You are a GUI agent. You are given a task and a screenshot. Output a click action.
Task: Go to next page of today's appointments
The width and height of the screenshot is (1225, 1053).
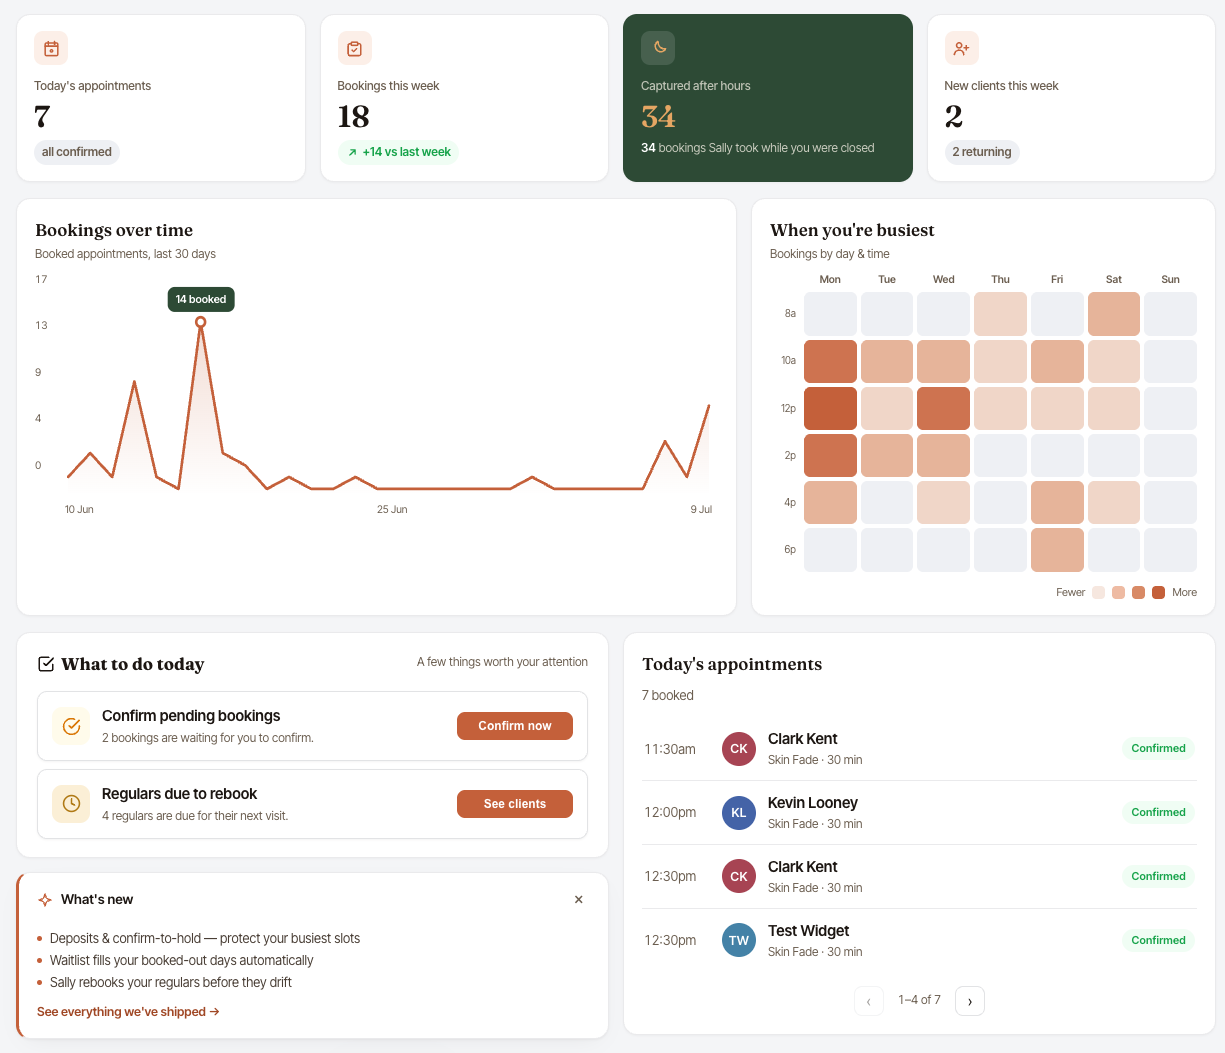click(x=970, y=1001)
